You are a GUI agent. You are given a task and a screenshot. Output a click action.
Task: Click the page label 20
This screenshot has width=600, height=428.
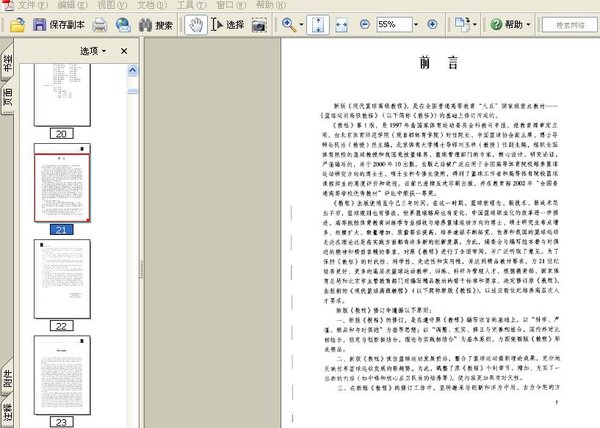coord(61,134)
